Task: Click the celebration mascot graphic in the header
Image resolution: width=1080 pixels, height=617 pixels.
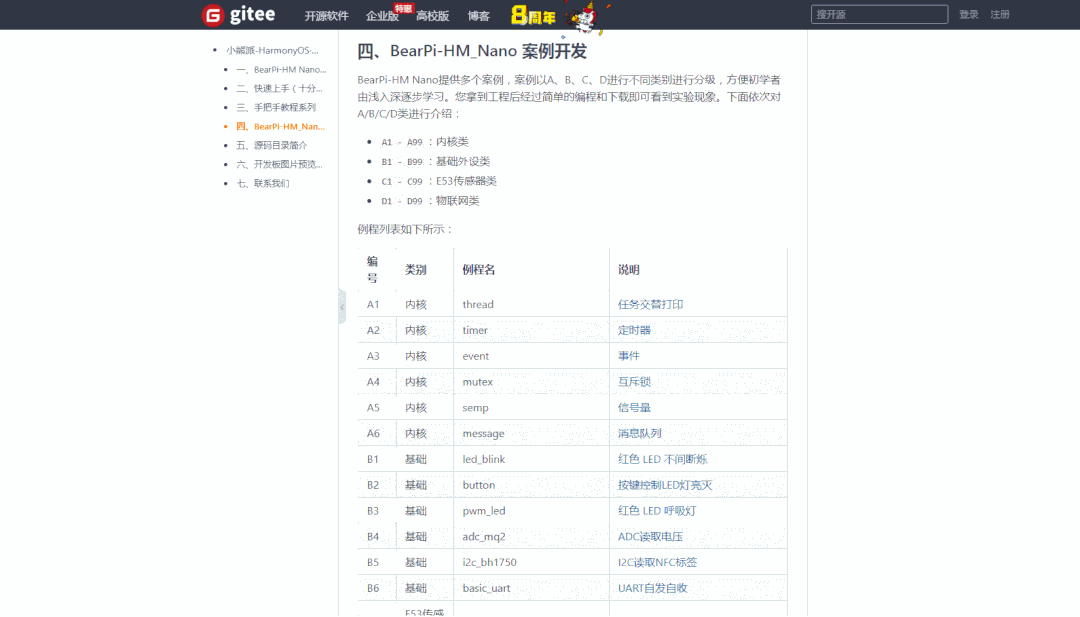Action: coord(588,15)
